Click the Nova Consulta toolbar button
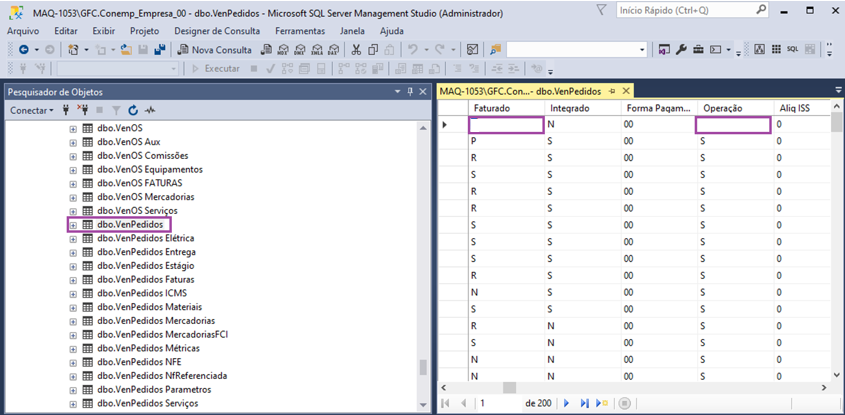 (x=215, y=49)
